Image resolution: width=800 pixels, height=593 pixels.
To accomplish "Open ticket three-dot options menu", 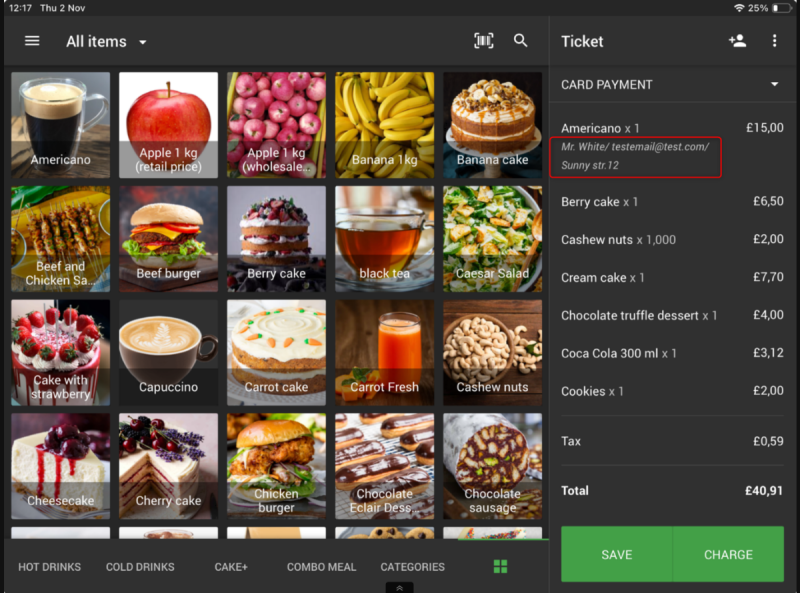I will tap(774, 41).
